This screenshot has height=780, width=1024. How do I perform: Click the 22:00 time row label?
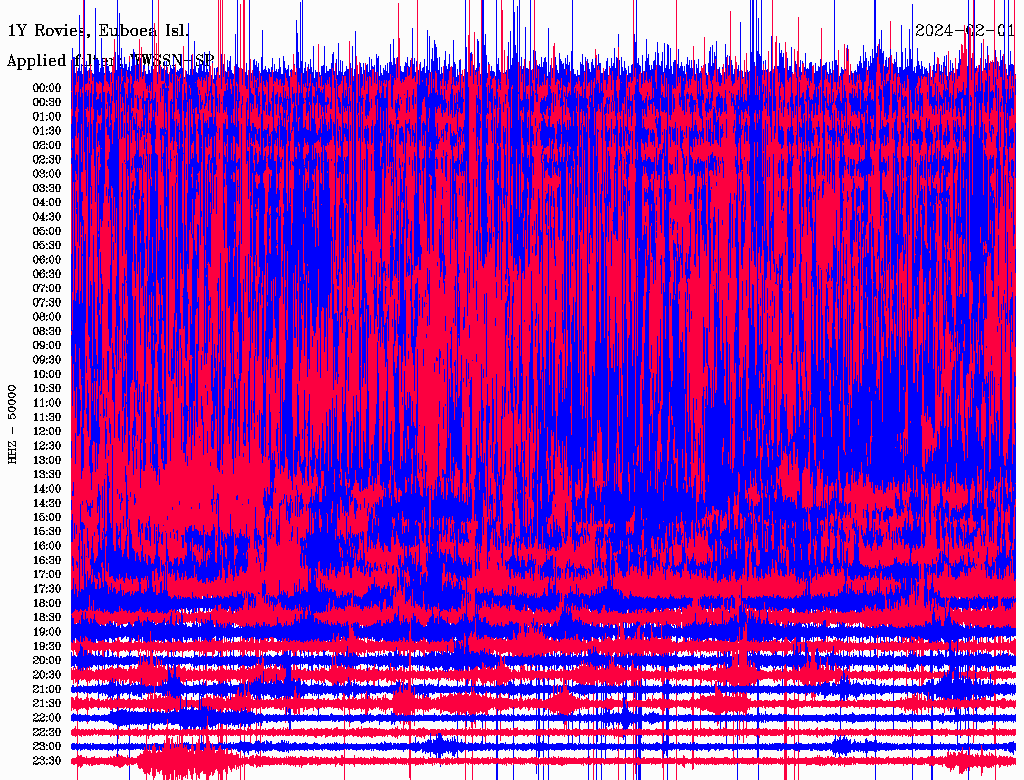pyautogui.click(x=47, y=718)
